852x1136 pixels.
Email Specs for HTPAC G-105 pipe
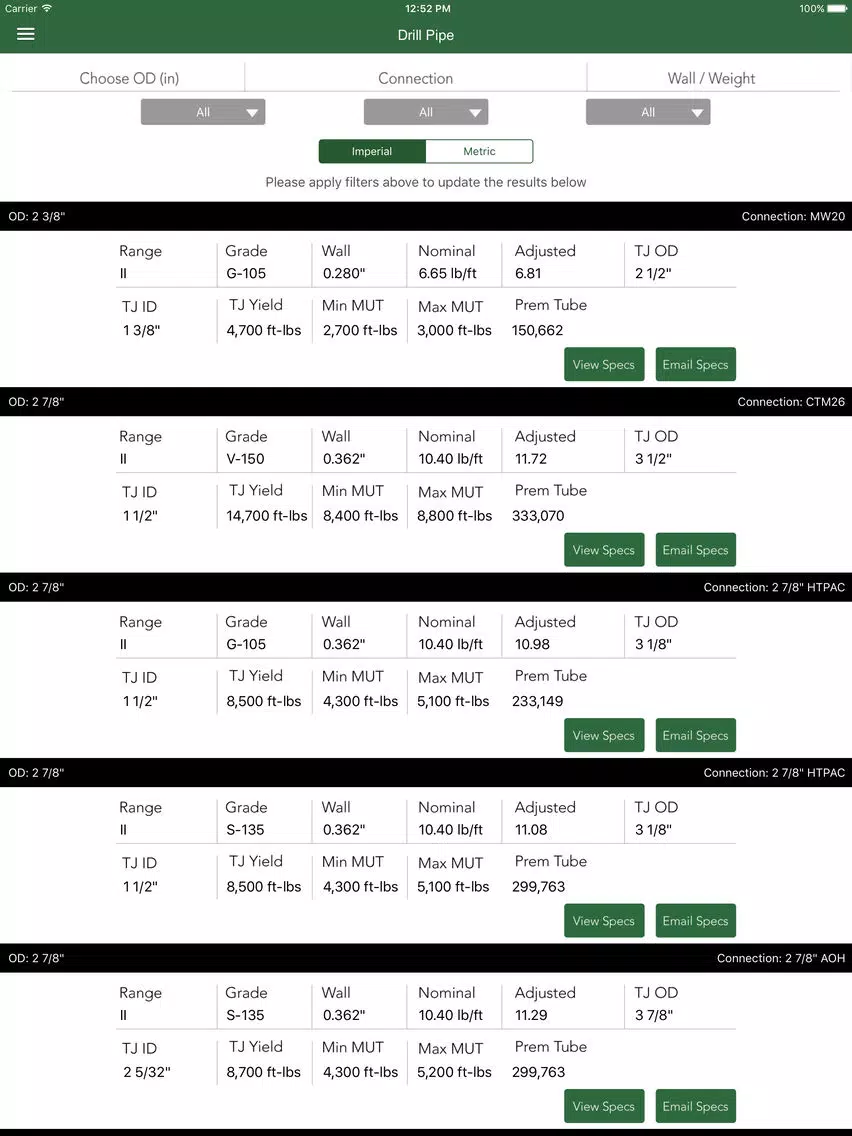click(696, 735)
